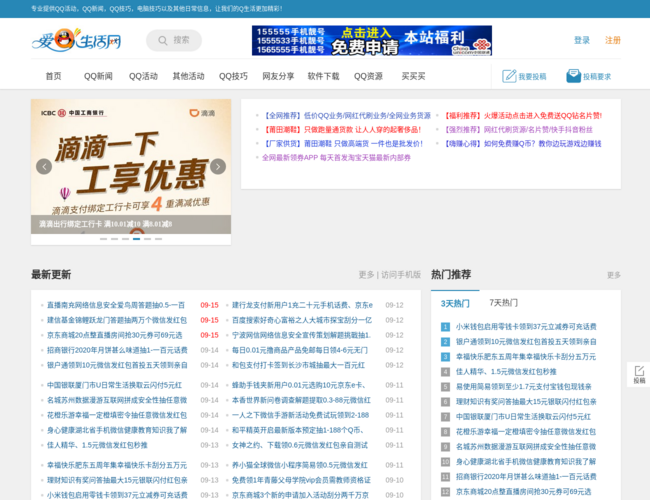Click the 我要投稿 pencil icon
This screenshot has height=500, width=650.
[509, 76]
